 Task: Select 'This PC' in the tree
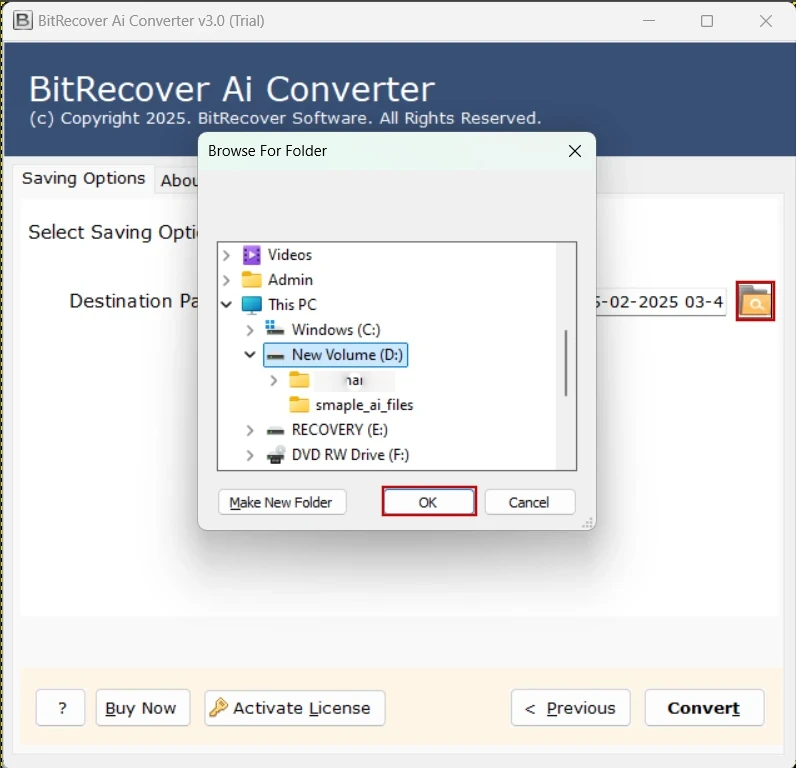[292, 305]
